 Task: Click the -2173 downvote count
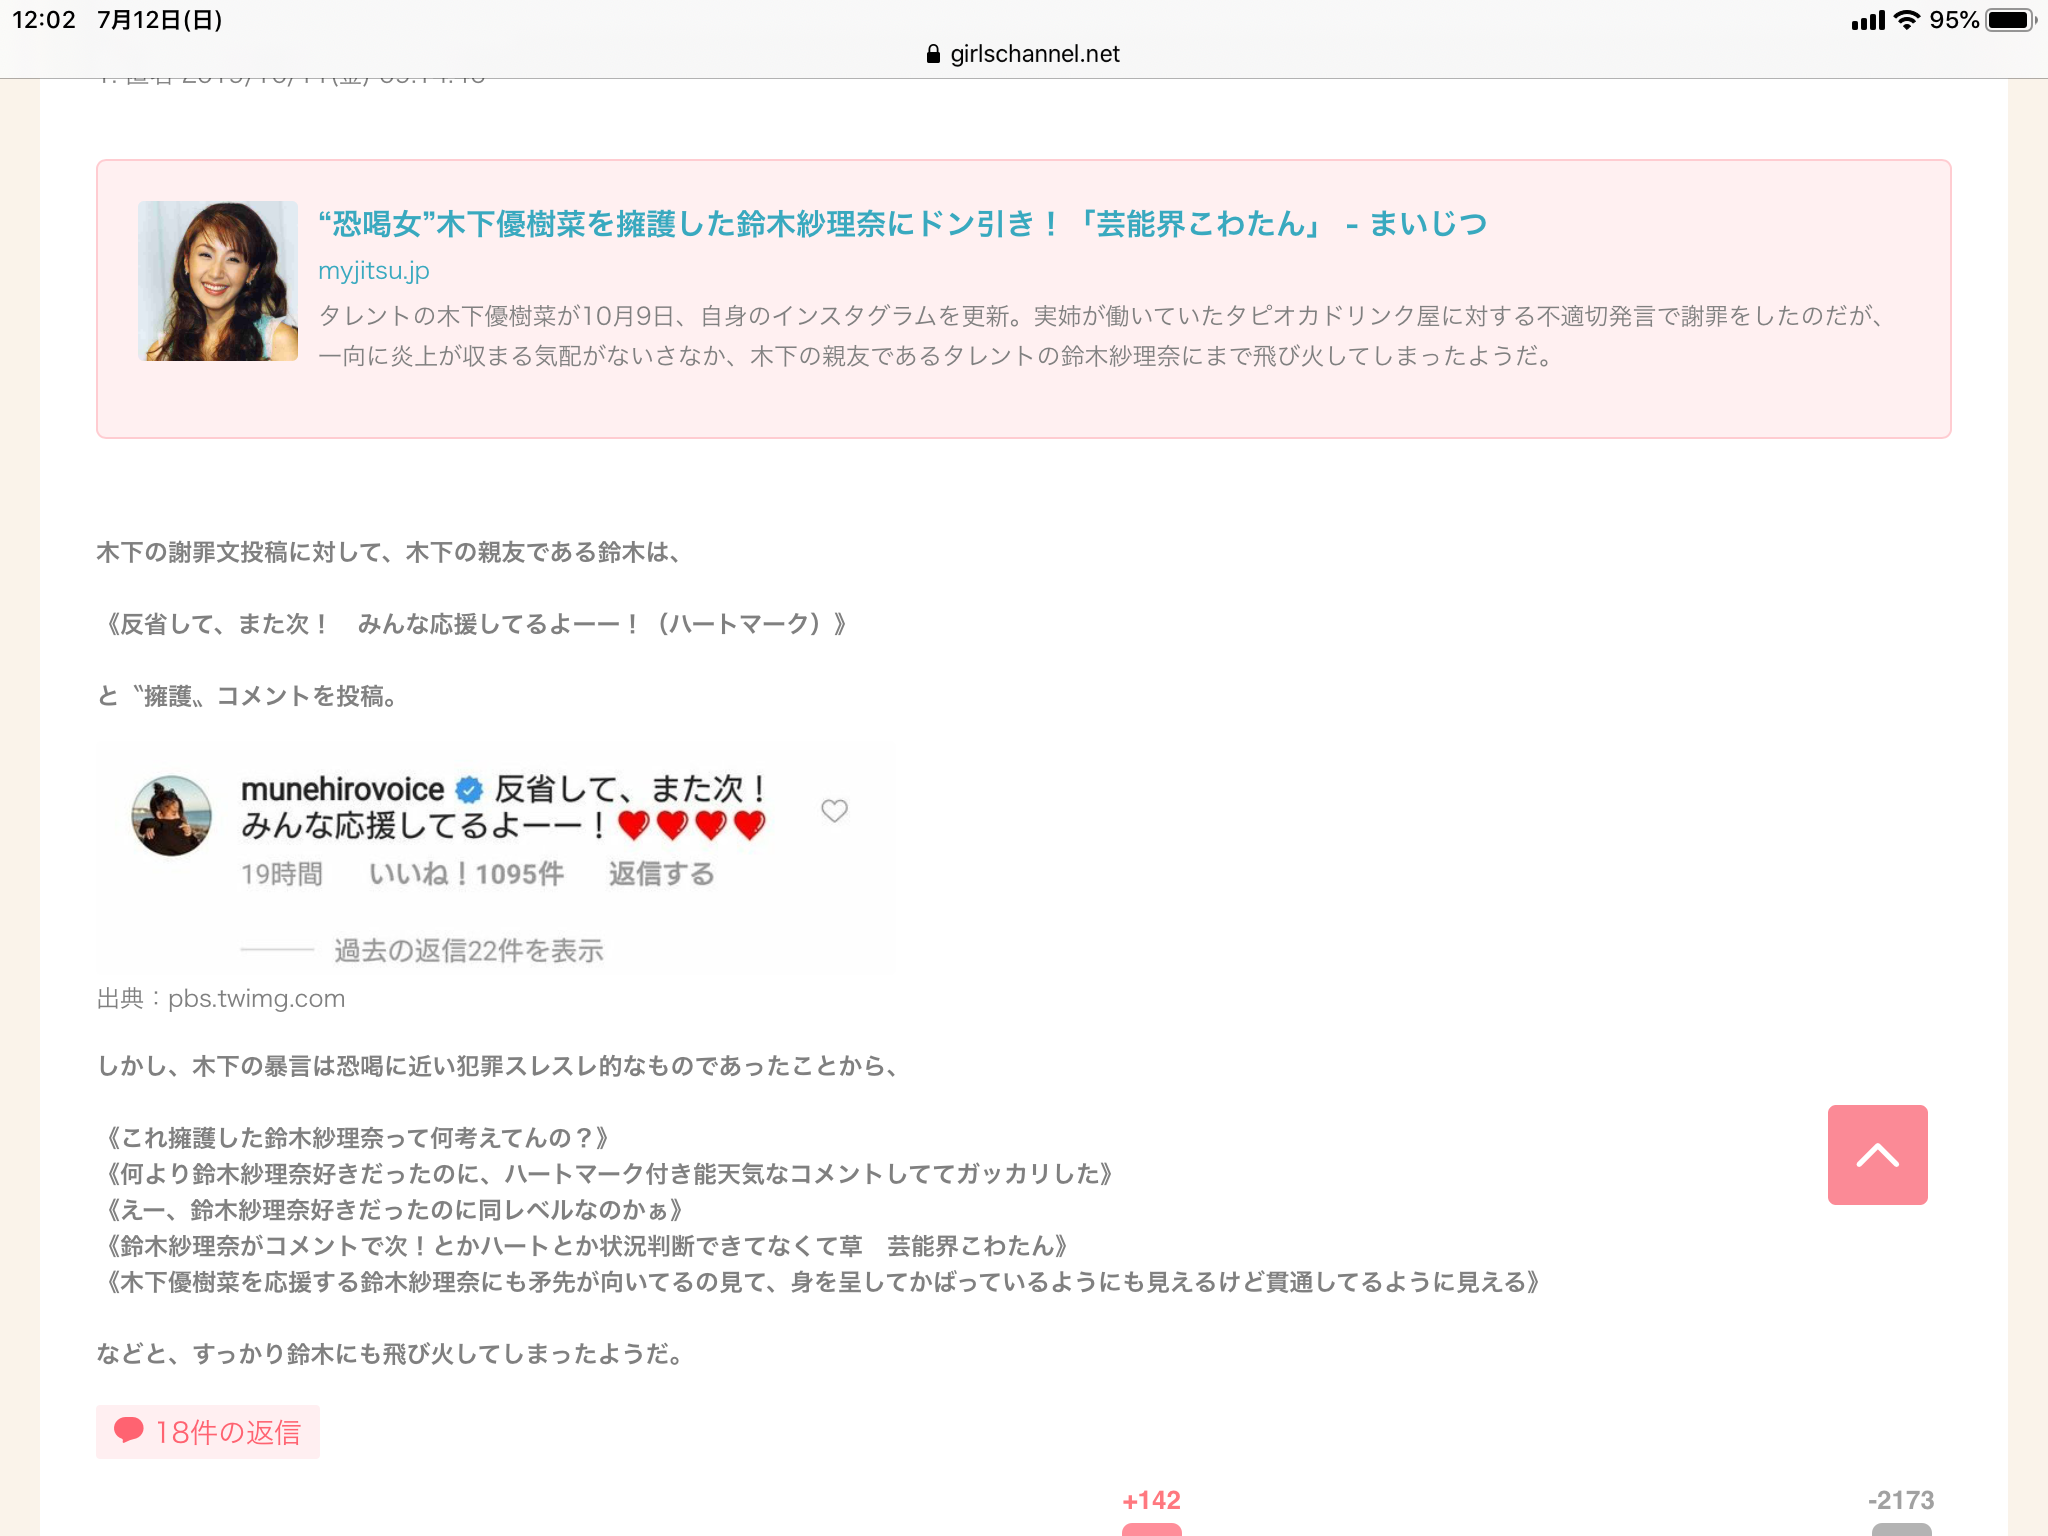click(1900, 1500)
